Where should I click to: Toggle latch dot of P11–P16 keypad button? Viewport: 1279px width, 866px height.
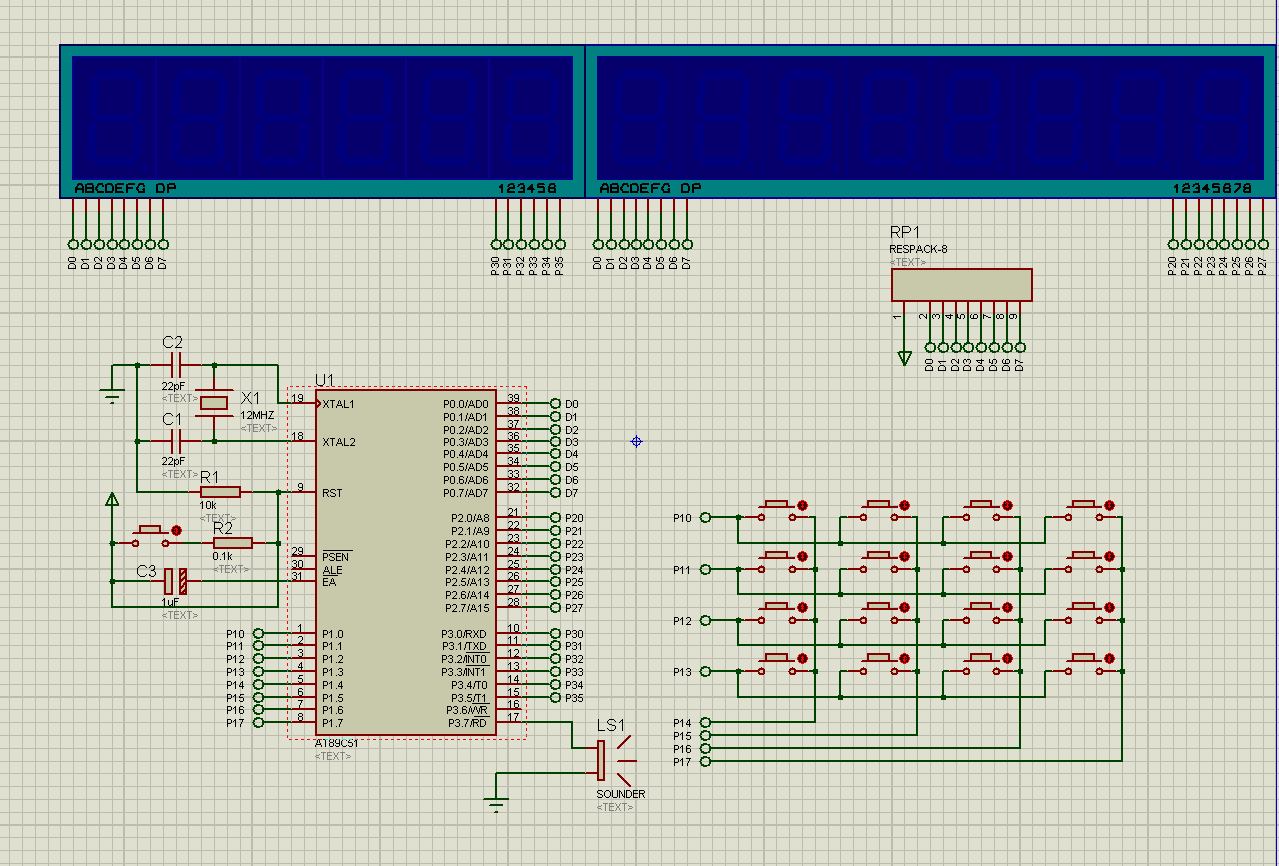[1008, 557]
